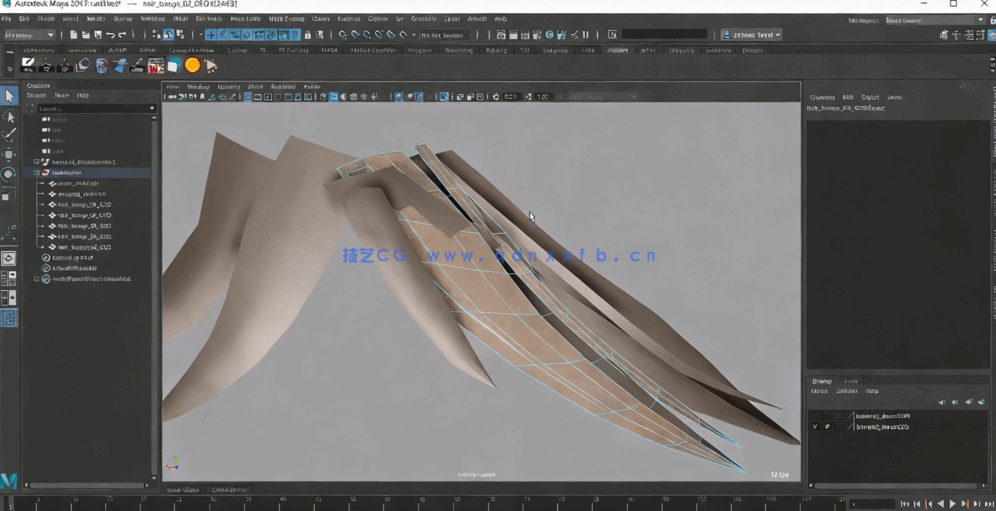Image resolution: width=996 pixels, height=511 pixels.
Task: Collapse the selected group in Outliner
Action: (37, 173)
